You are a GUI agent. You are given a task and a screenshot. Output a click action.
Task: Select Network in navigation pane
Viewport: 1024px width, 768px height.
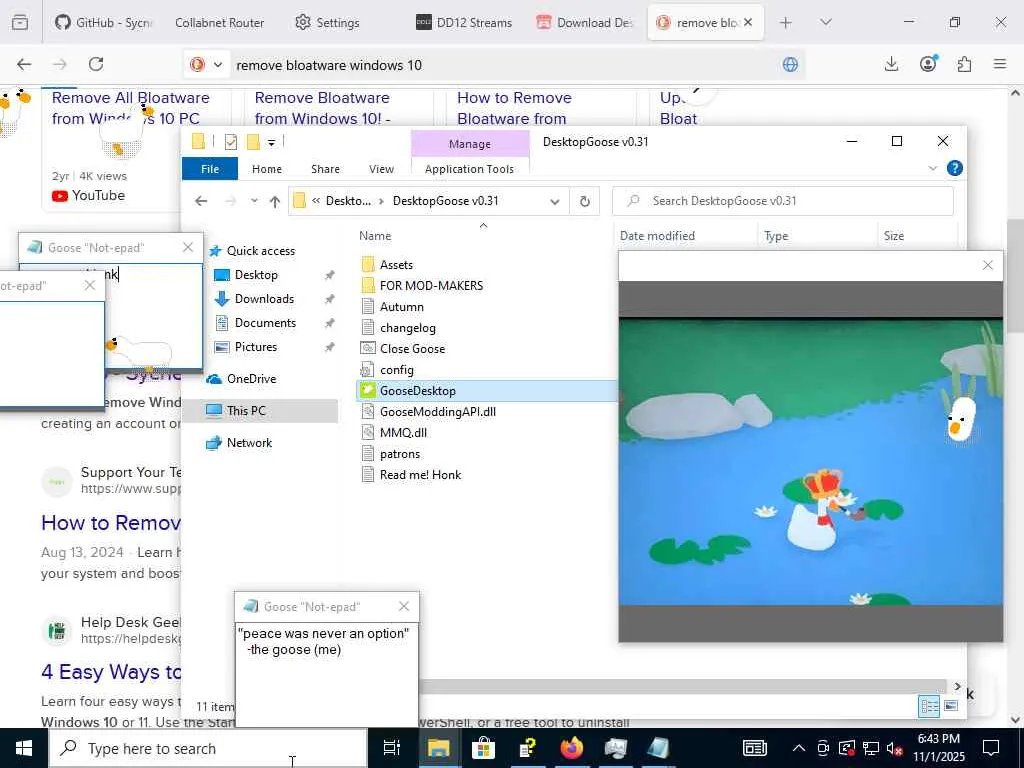(x=249, y=443)
